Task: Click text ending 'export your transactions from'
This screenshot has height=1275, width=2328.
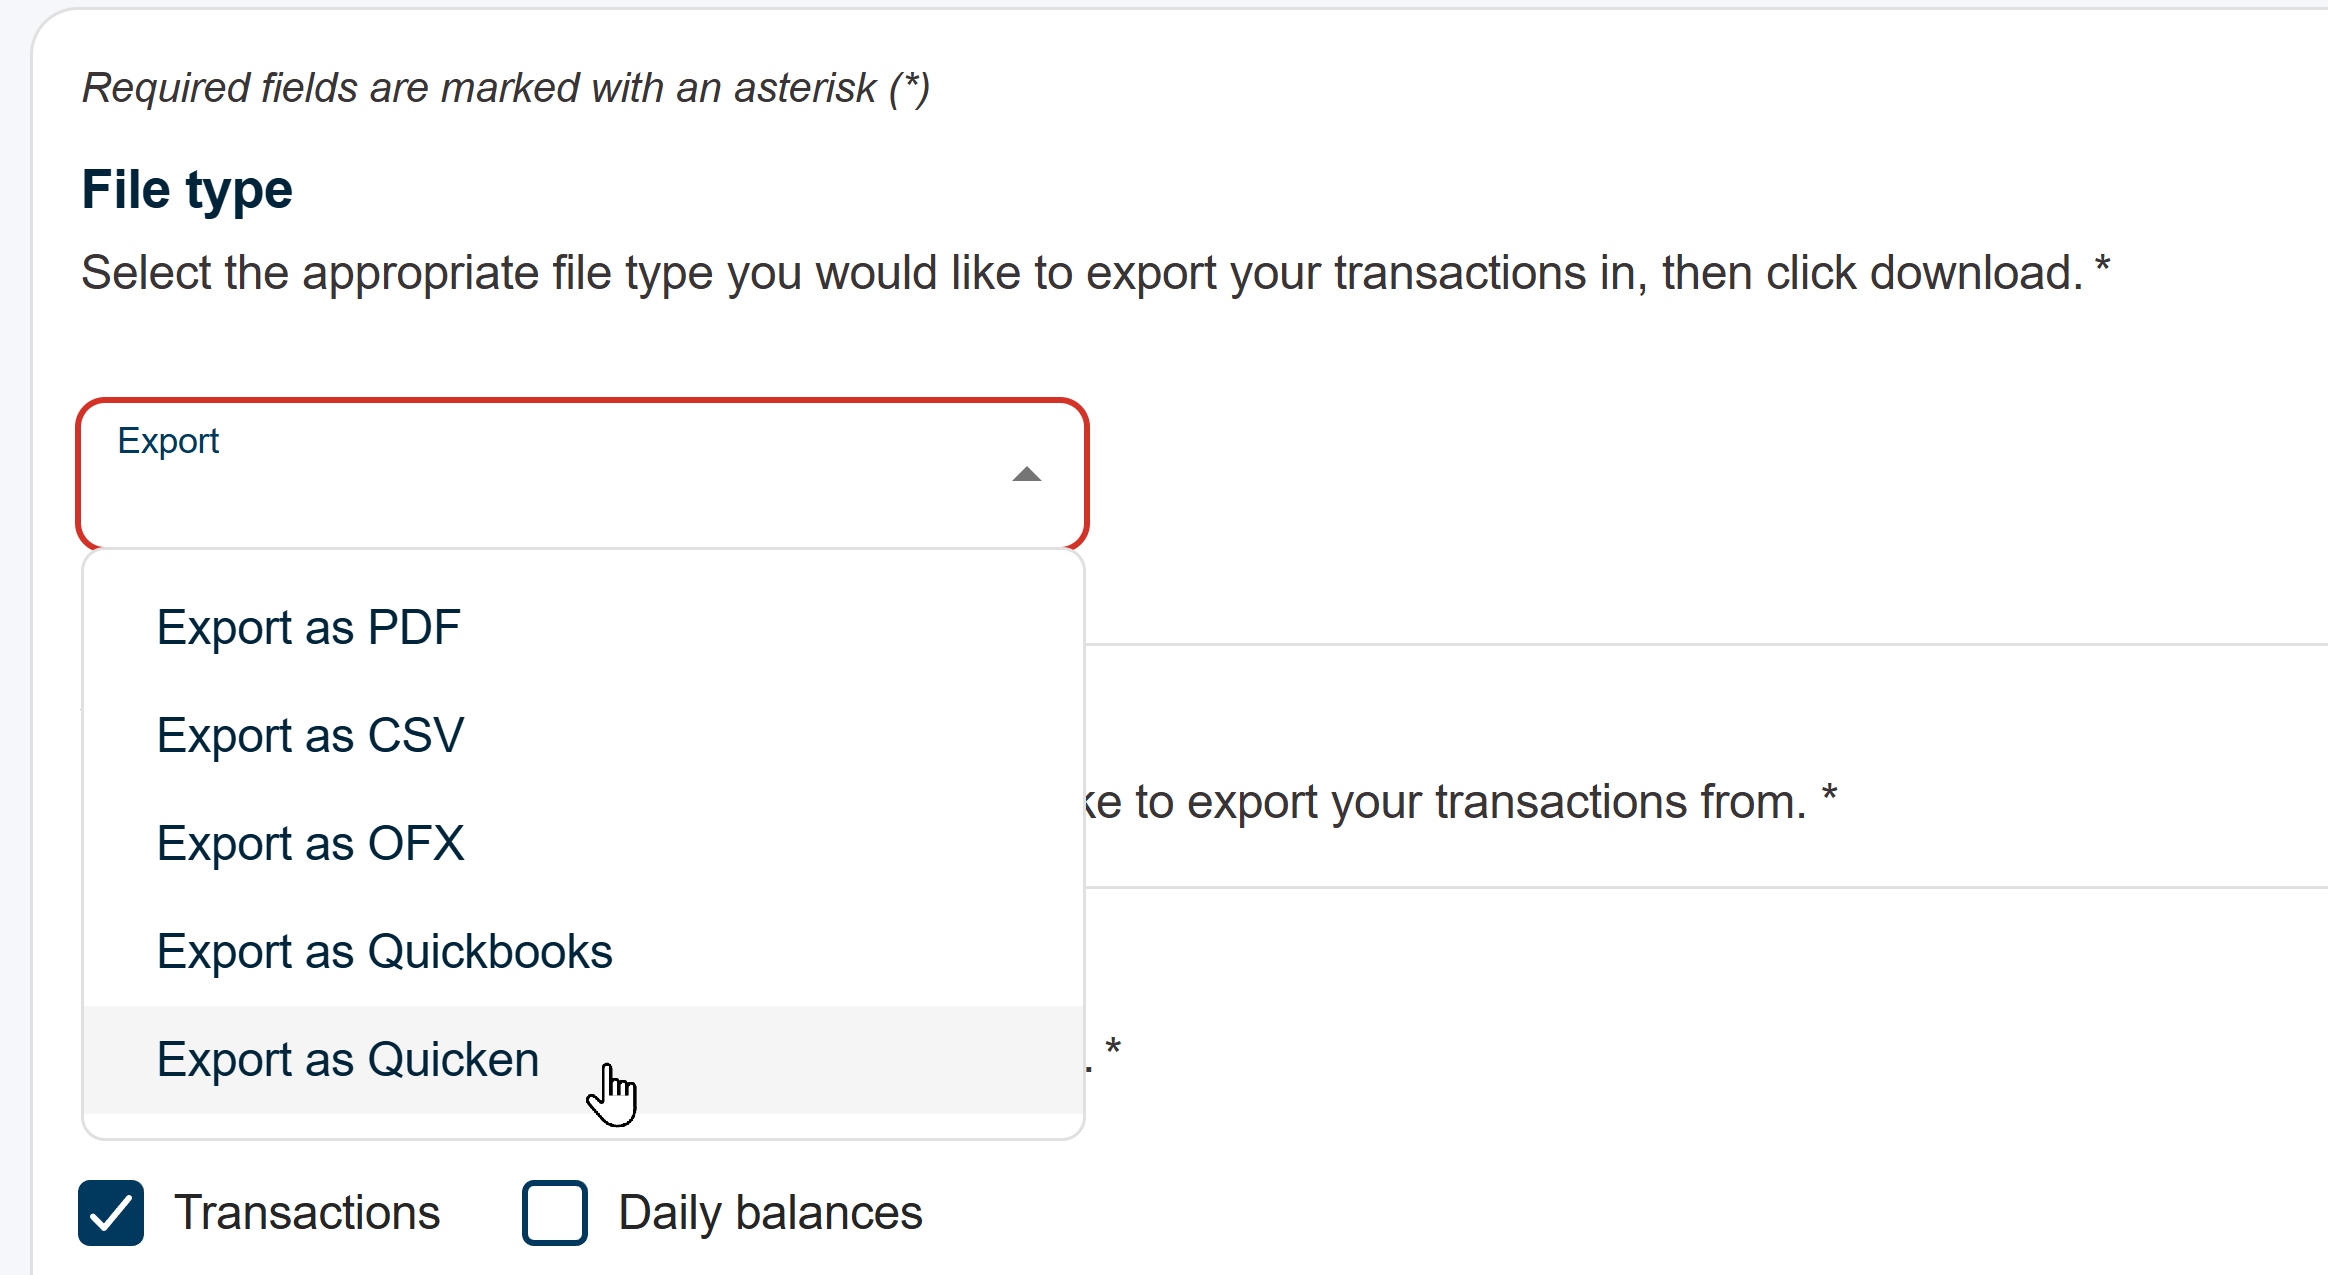Action: coord(1450,802)
